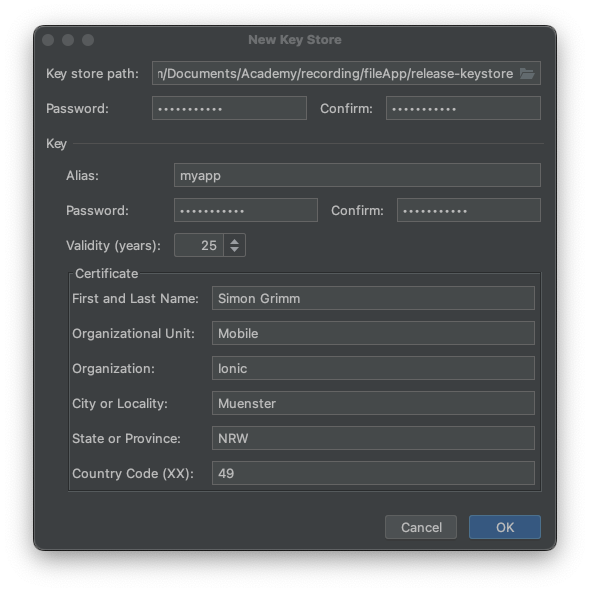Focus the Key store path field

coord(336,73)
